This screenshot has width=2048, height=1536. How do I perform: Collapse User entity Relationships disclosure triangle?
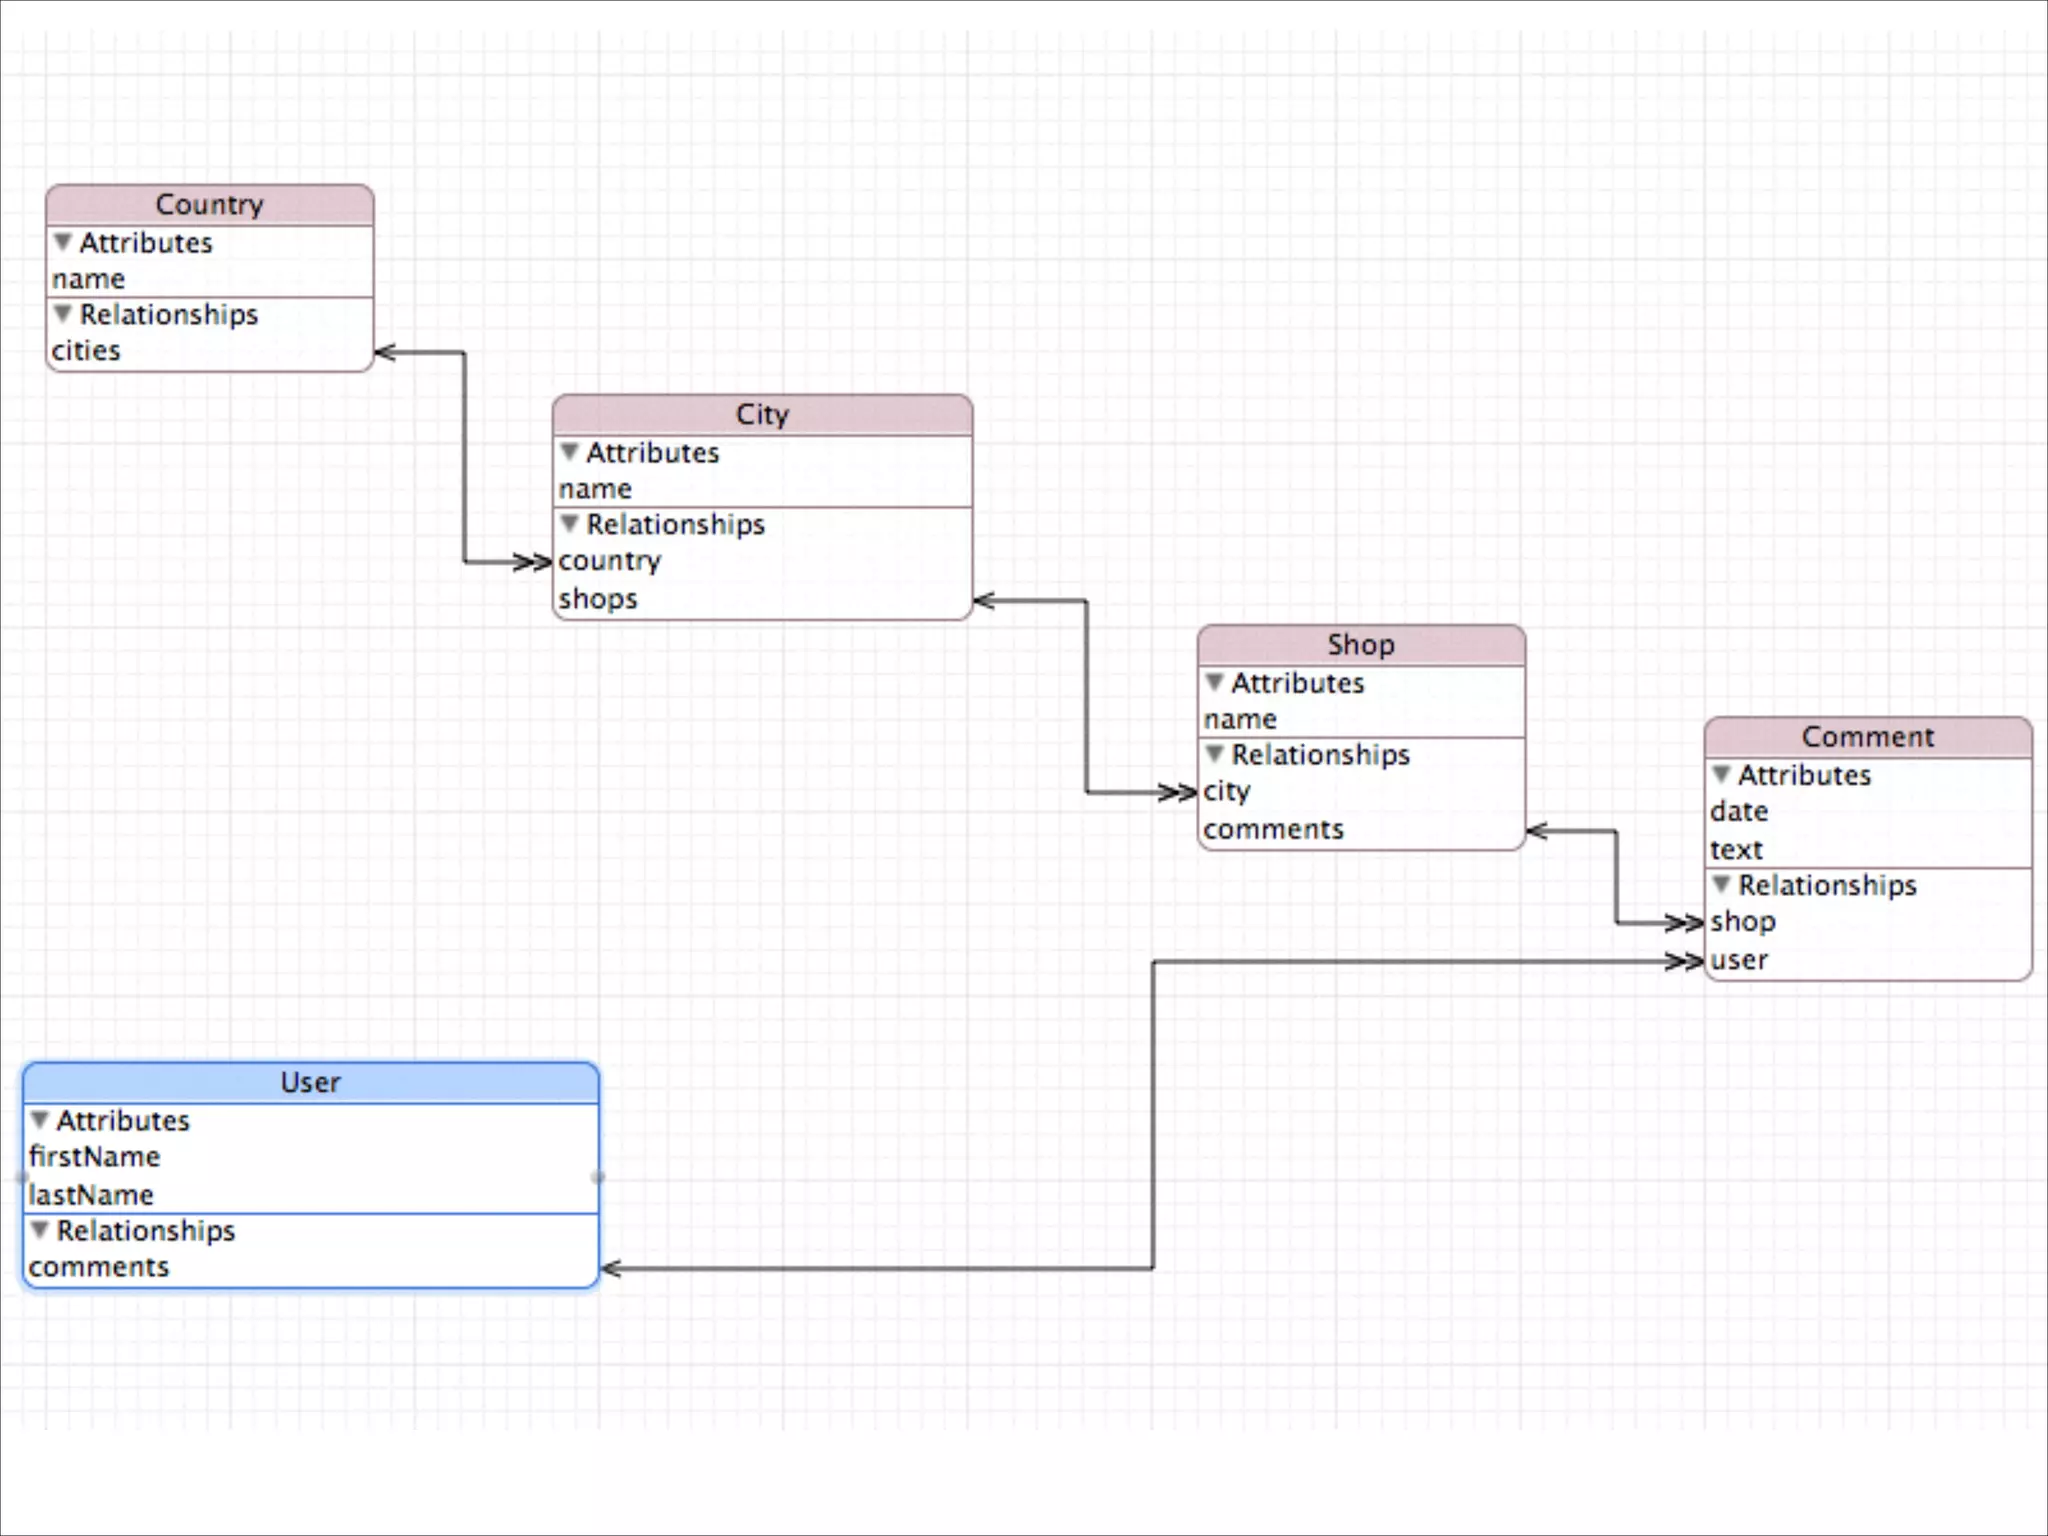39,1229
